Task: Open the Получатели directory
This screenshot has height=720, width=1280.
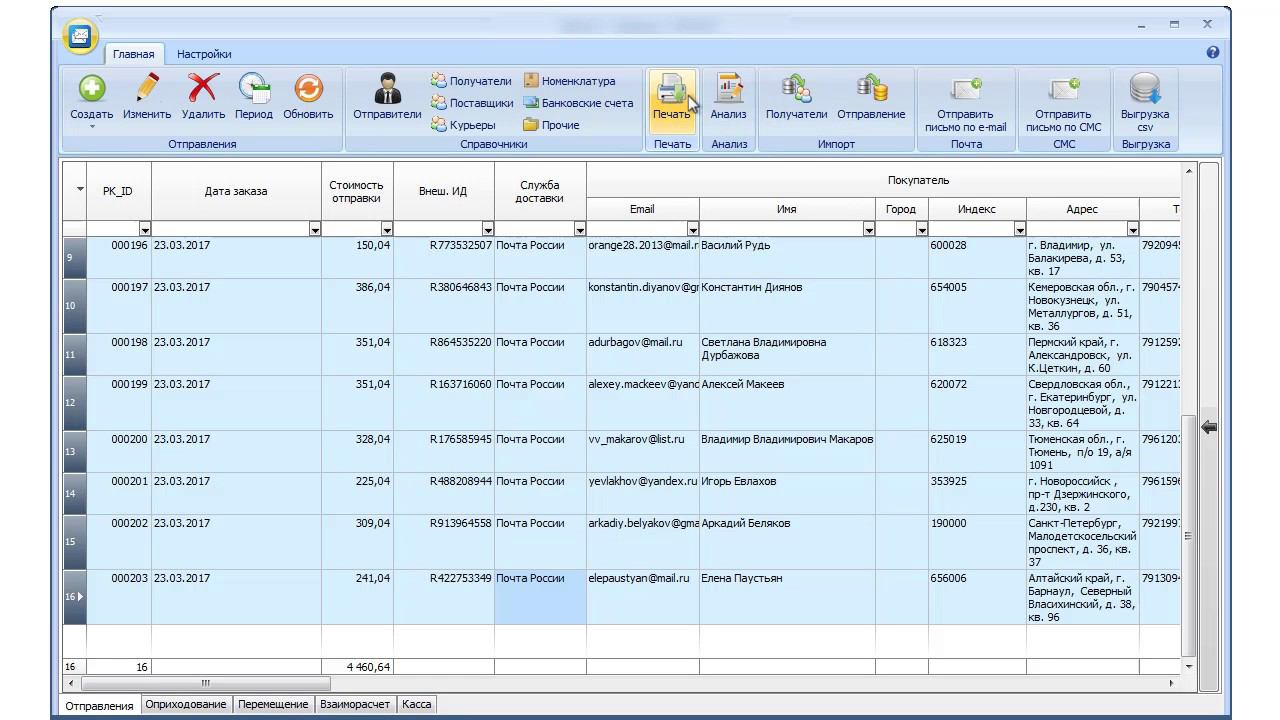Action: coord(471,81)
